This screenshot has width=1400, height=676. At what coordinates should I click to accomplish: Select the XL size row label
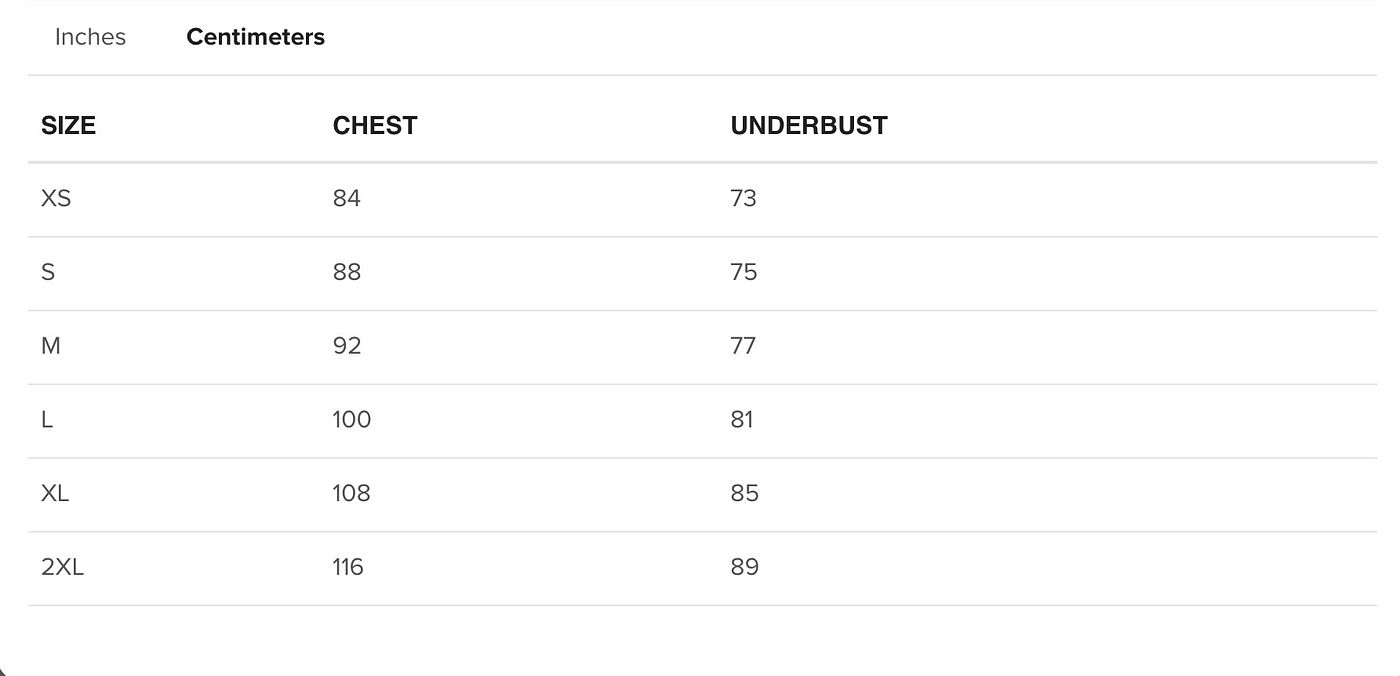click(x=55, y=493)
